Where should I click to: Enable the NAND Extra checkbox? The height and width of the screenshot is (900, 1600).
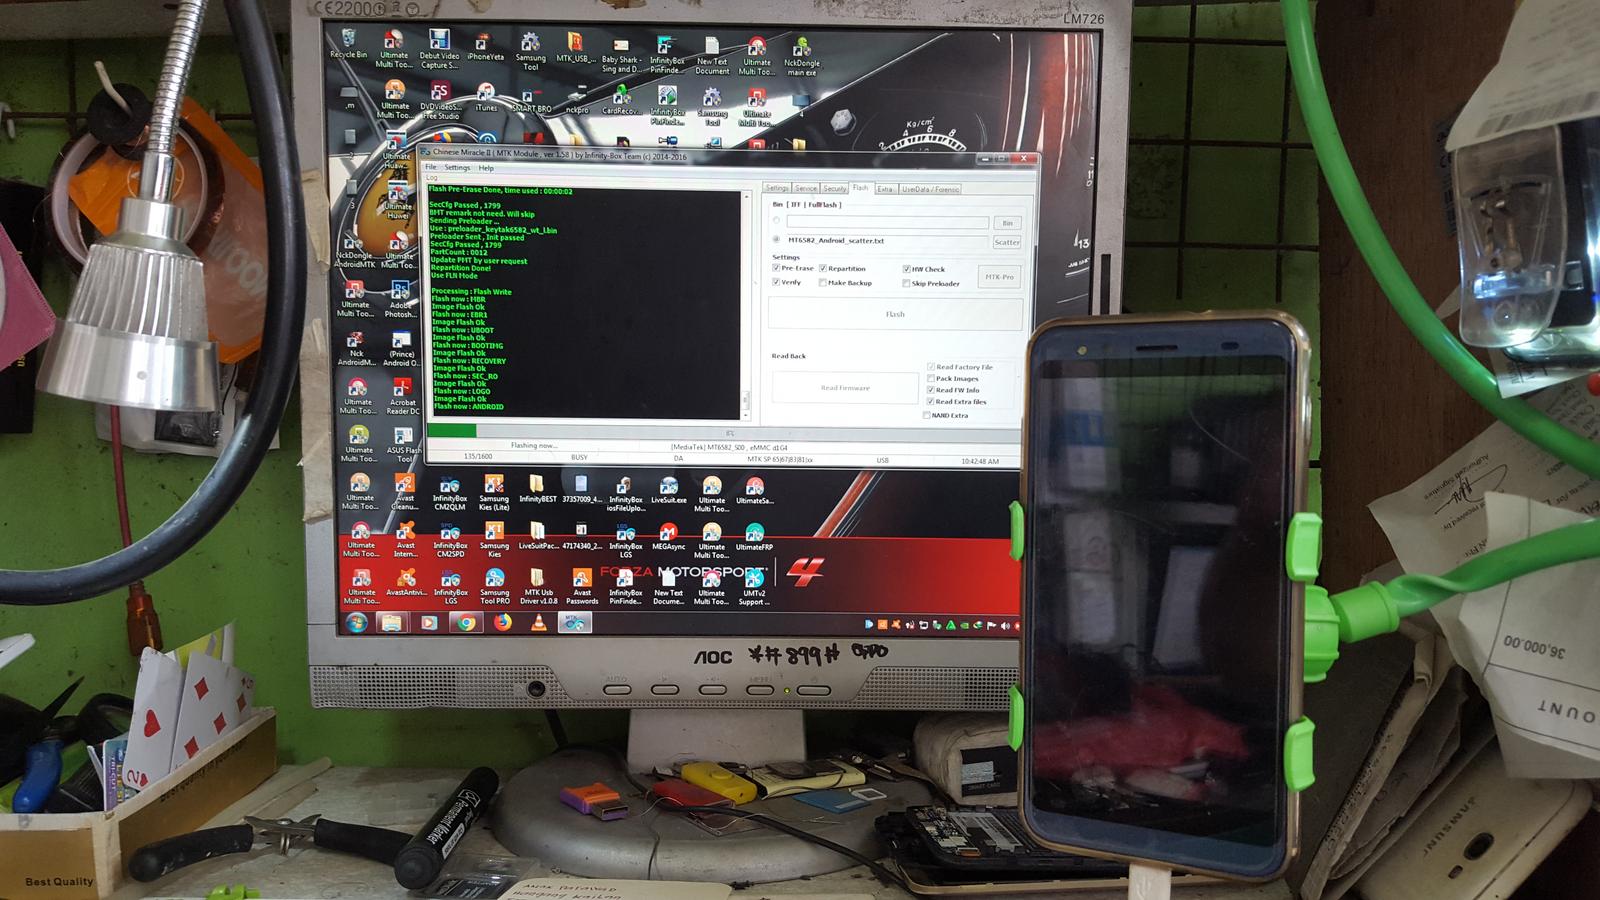coord(927,415)
